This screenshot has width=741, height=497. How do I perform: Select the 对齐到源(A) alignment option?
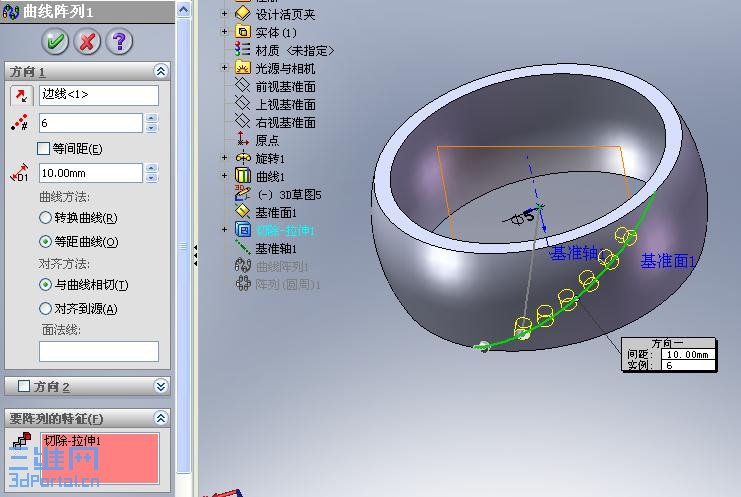45,309
